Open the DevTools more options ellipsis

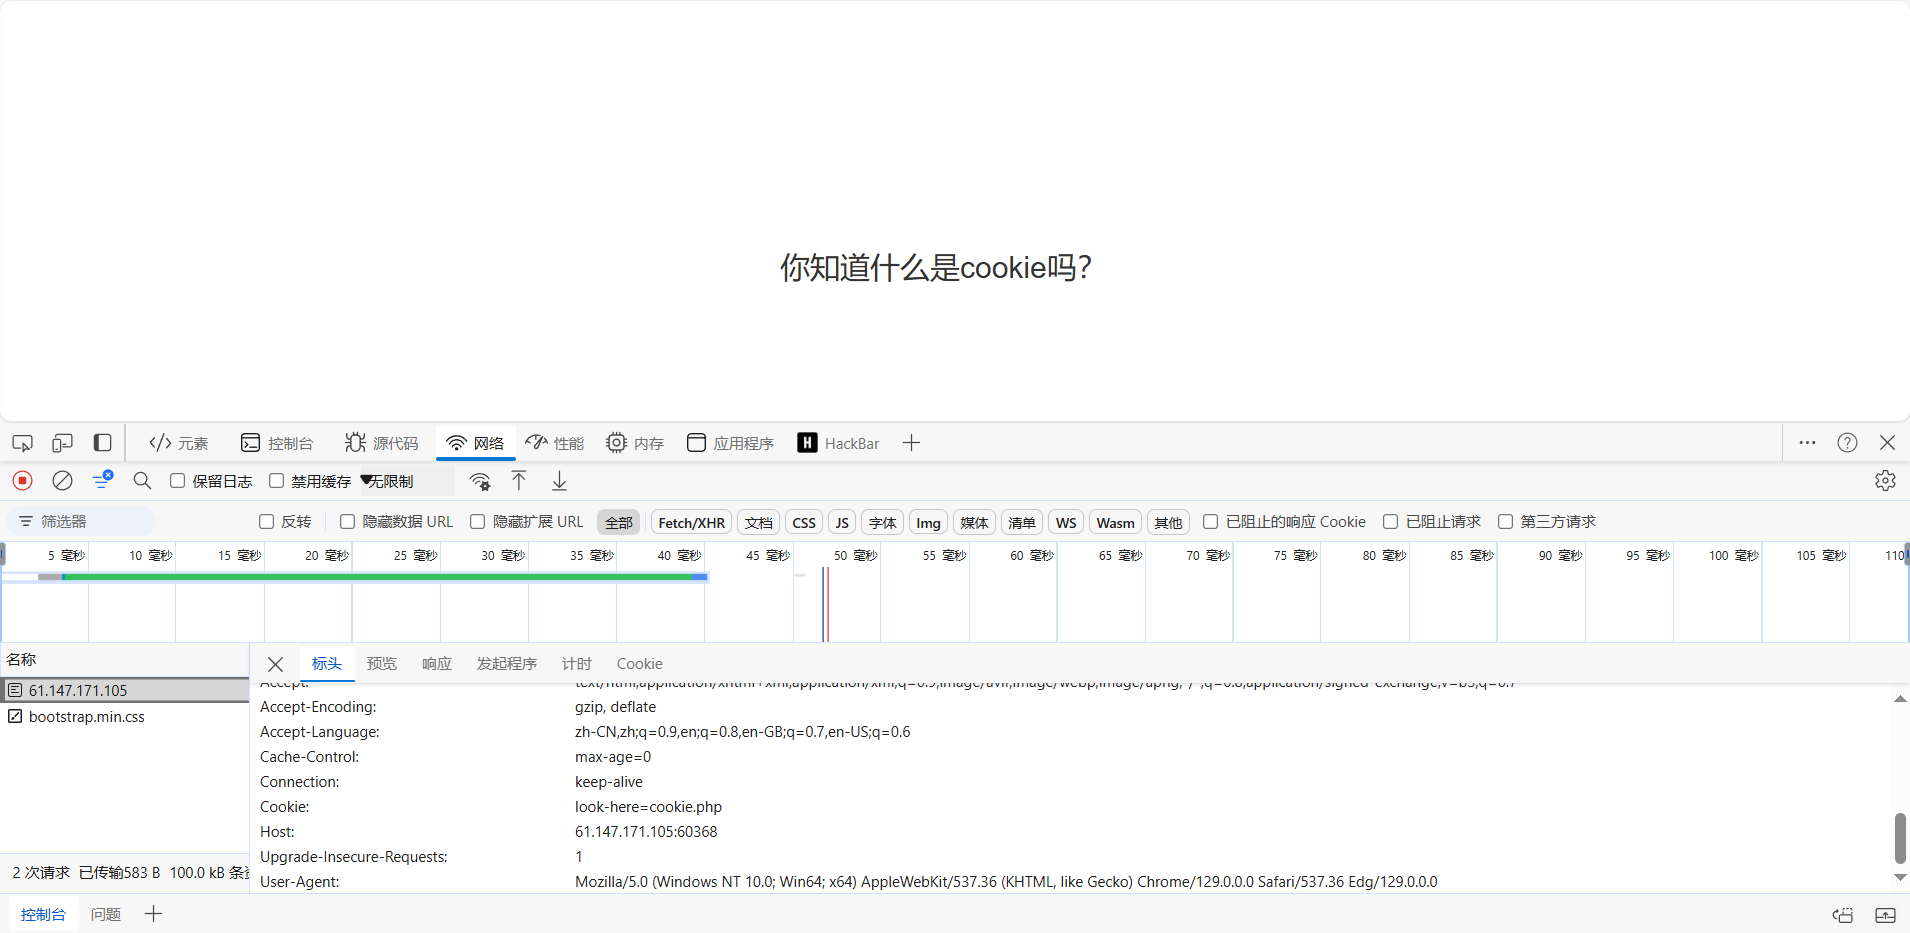(1807, 442)
